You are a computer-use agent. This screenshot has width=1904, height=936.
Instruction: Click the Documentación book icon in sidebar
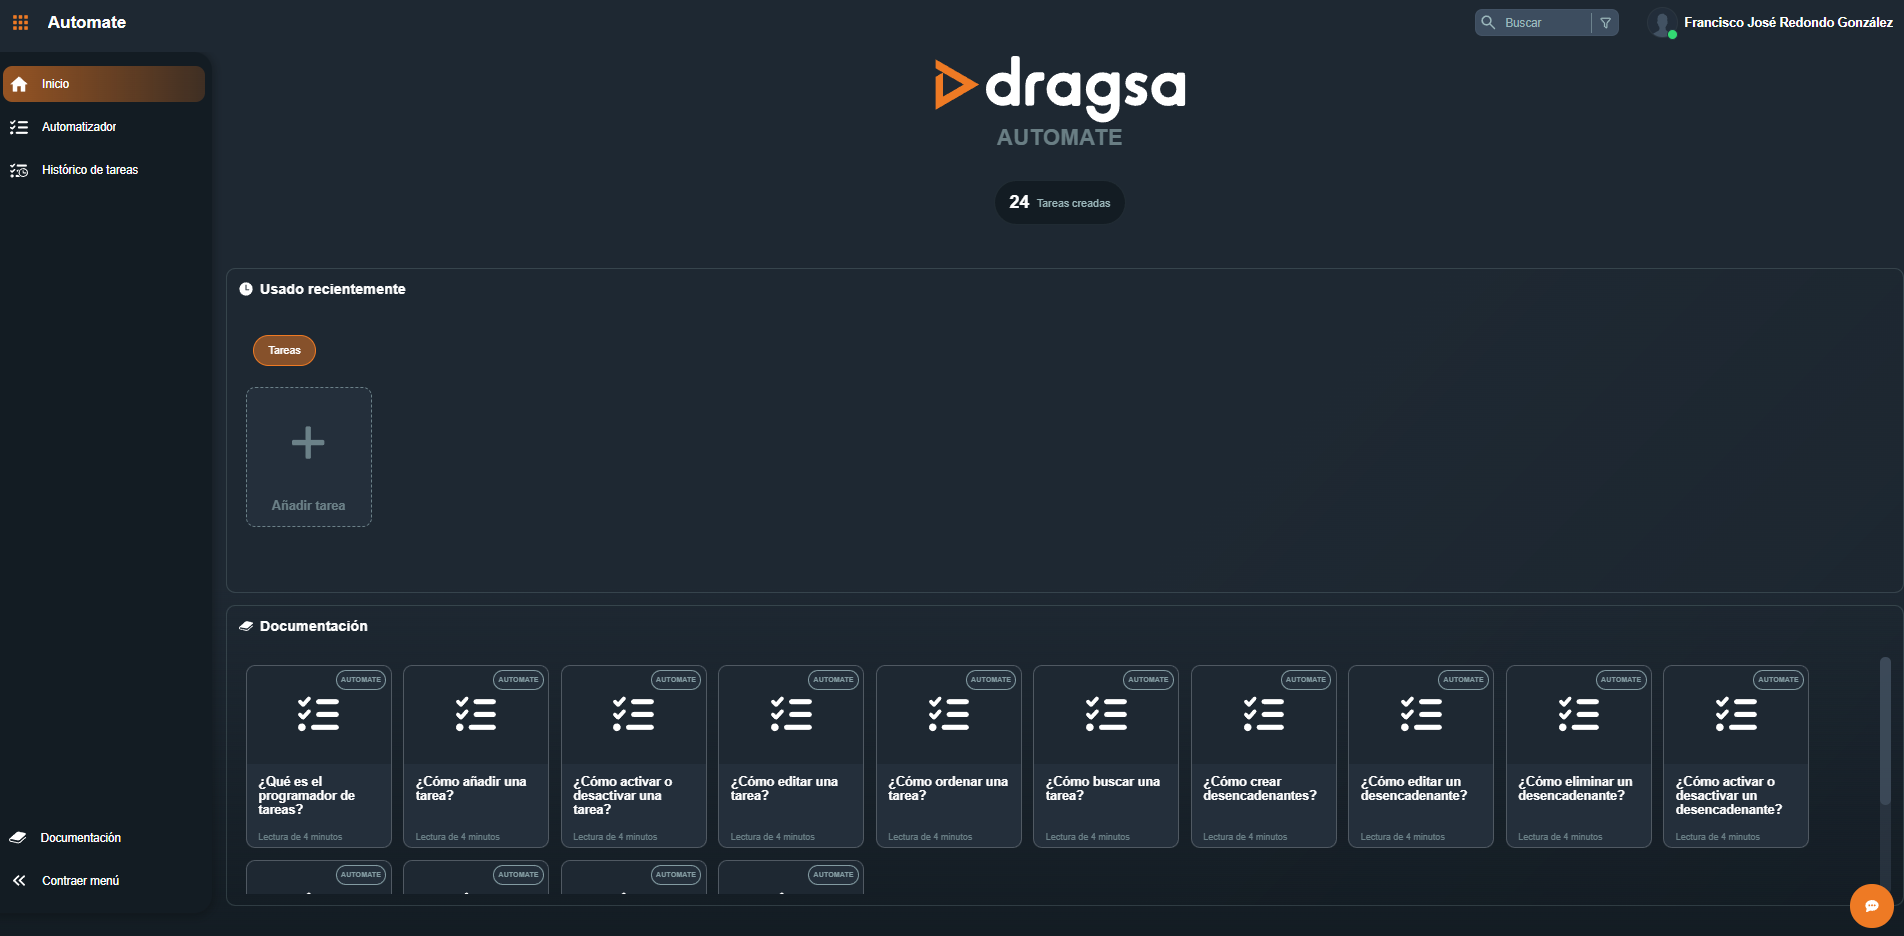click(x=20, y=837)
